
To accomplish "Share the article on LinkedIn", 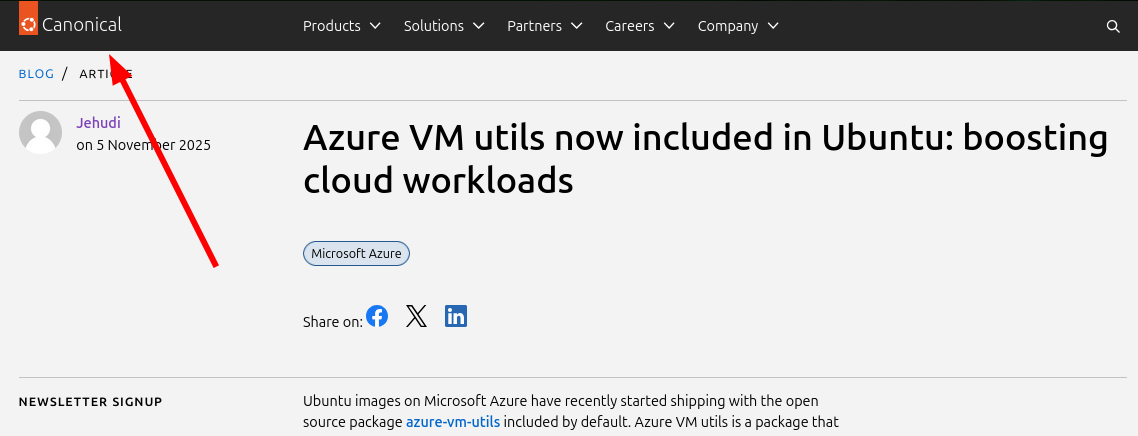I will (x=456, y=317).
